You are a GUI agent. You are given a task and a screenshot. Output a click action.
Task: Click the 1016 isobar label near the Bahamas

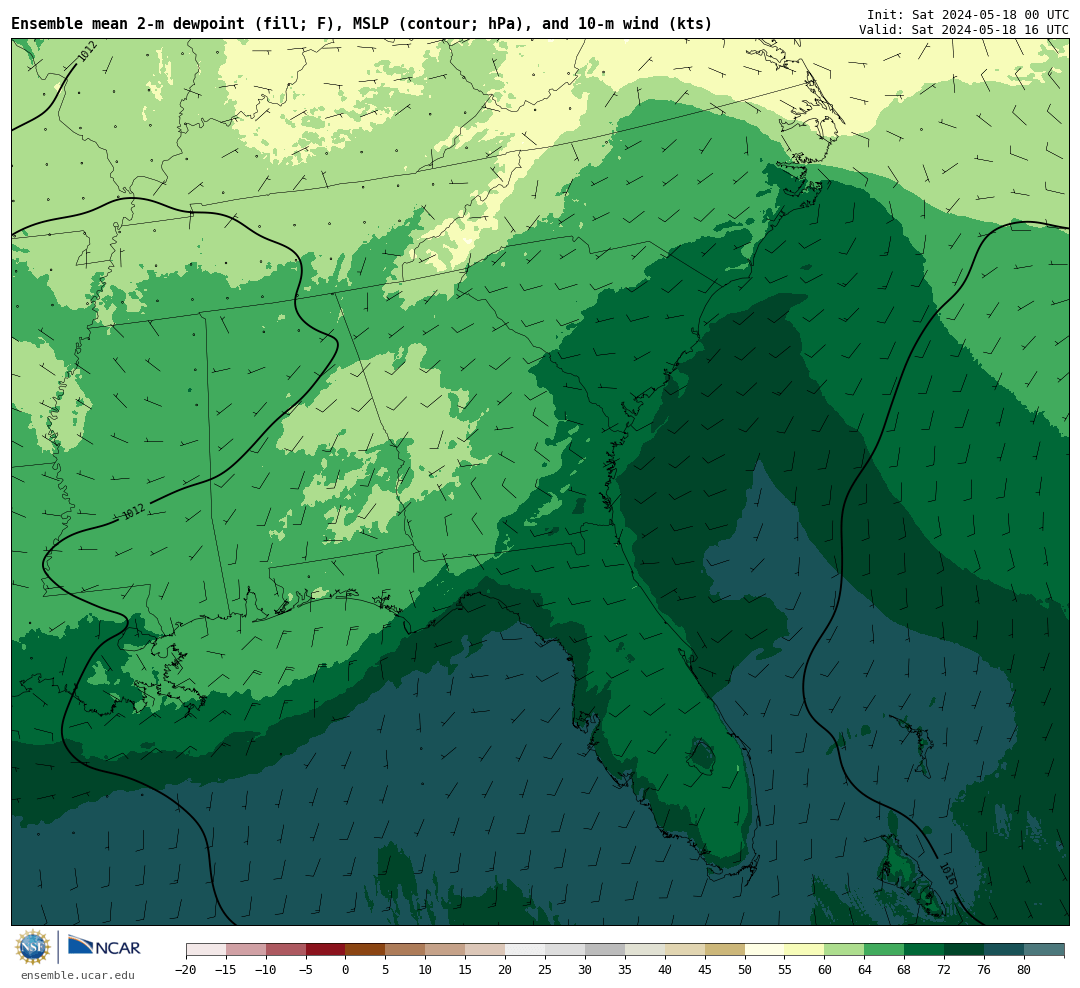(948, 874)
